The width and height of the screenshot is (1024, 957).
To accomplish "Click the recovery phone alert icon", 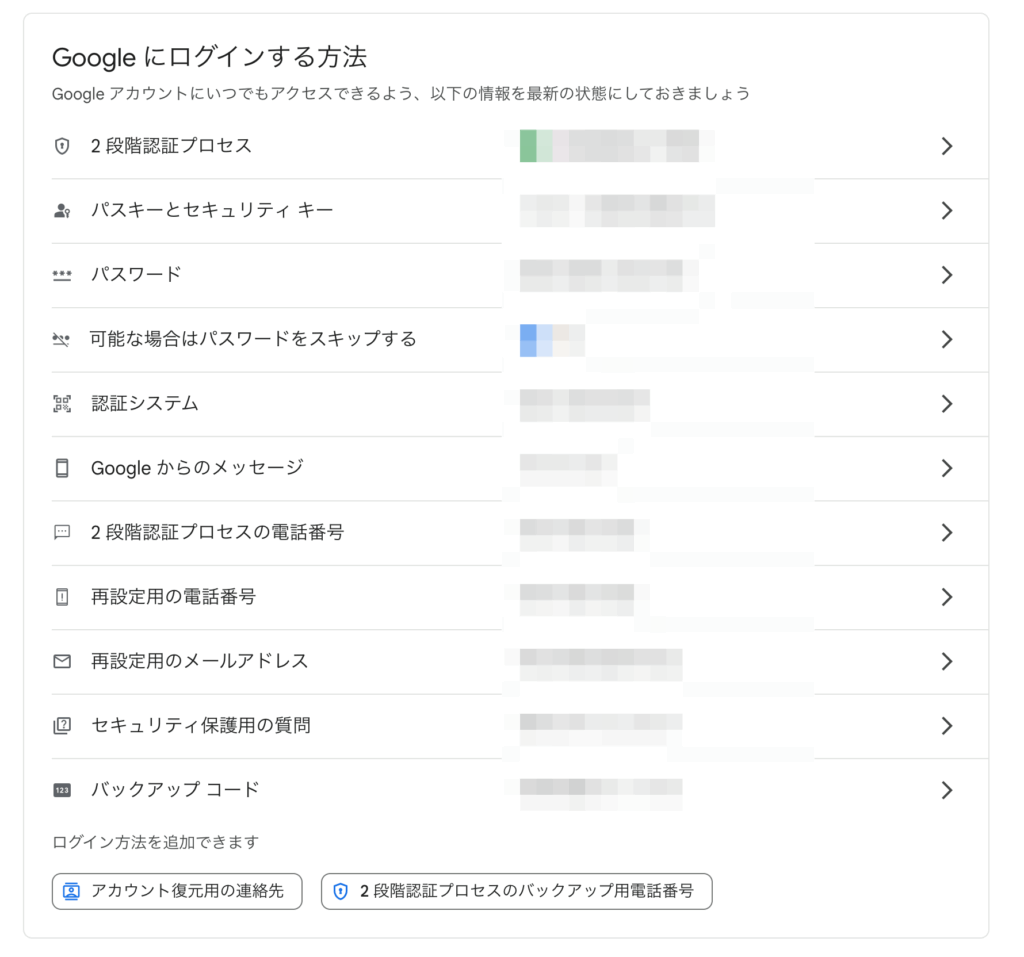I will (x=62, y=597).
